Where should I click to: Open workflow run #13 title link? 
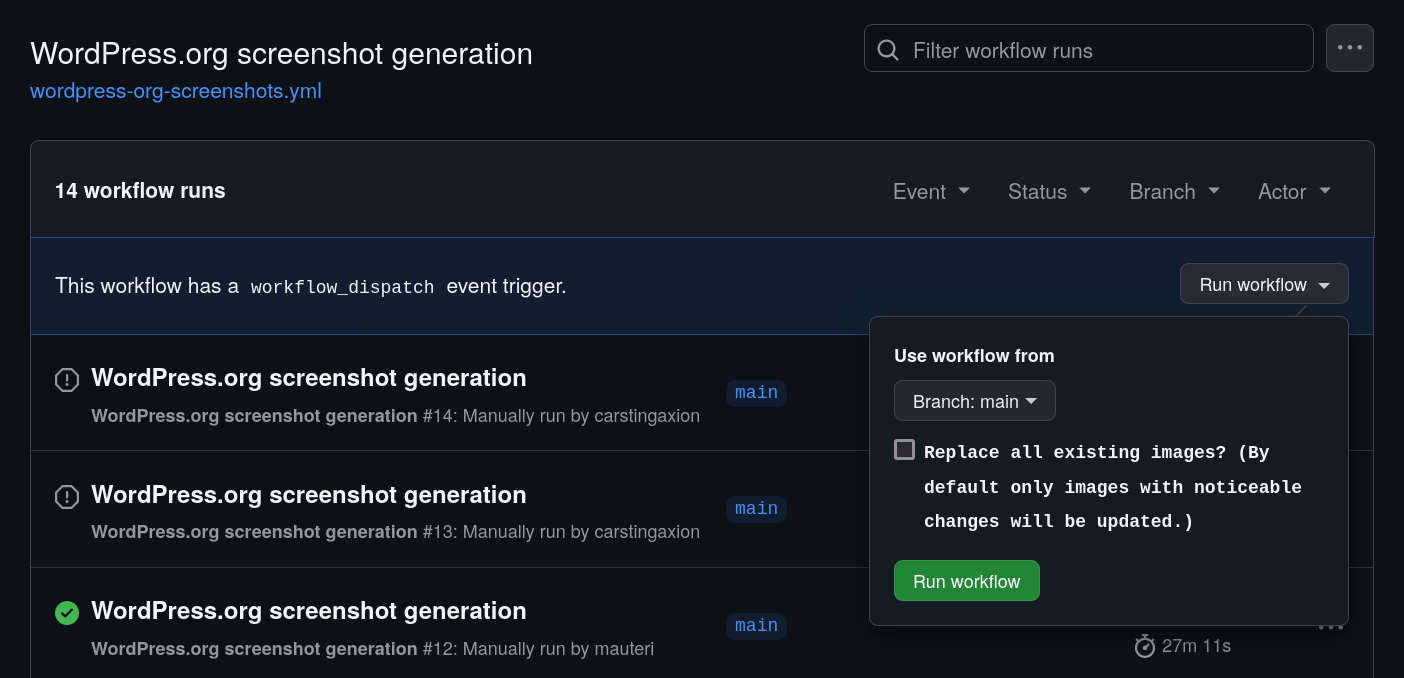[x=309, y=495]
